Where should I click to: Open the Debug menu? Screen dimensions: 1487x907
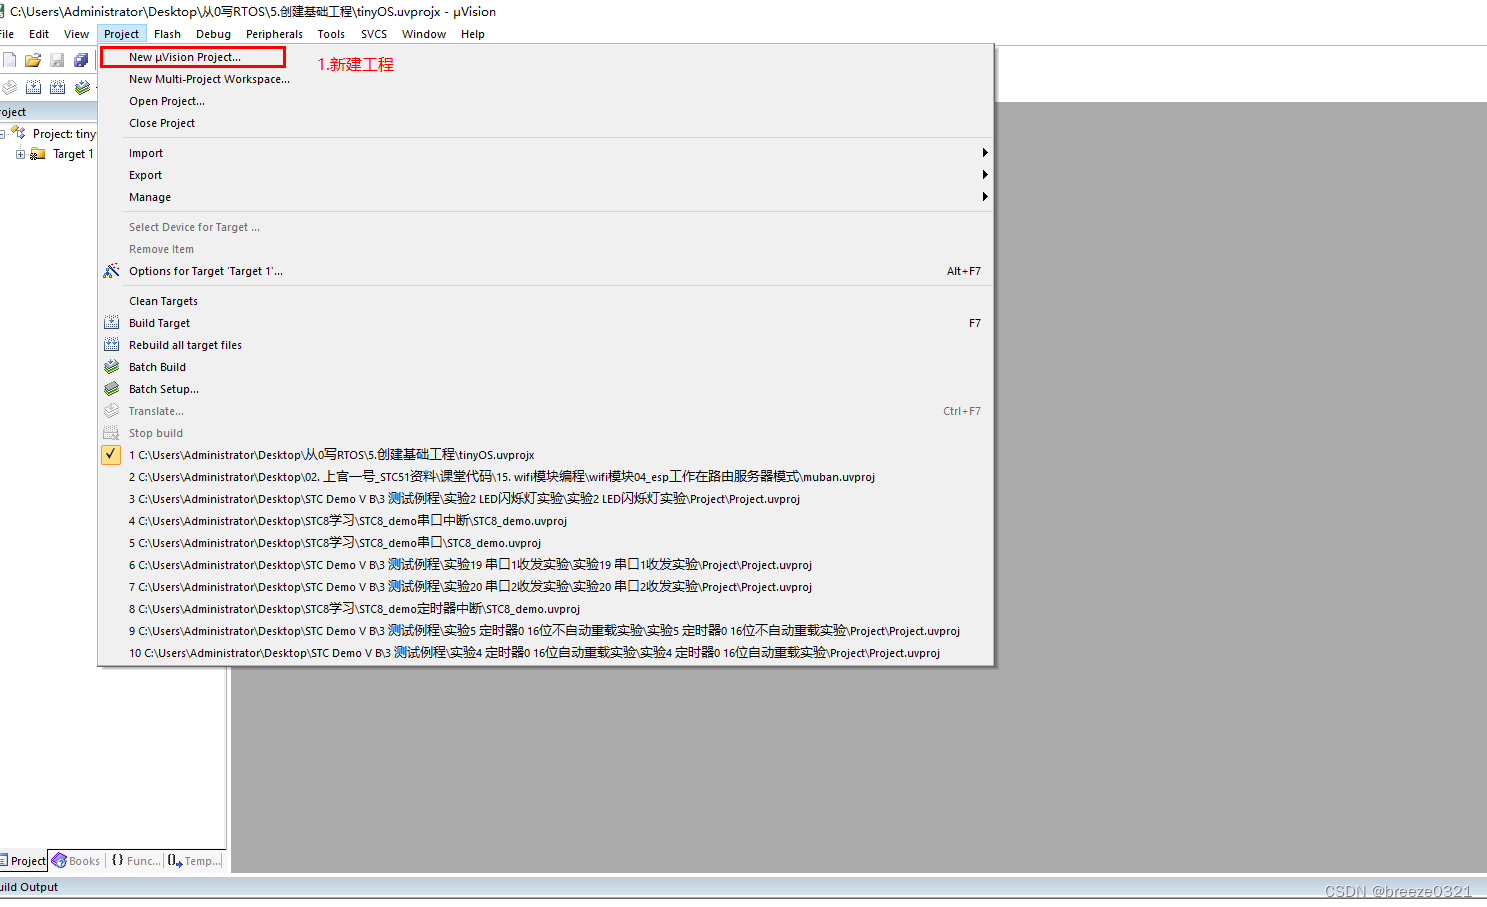[214, 34]
